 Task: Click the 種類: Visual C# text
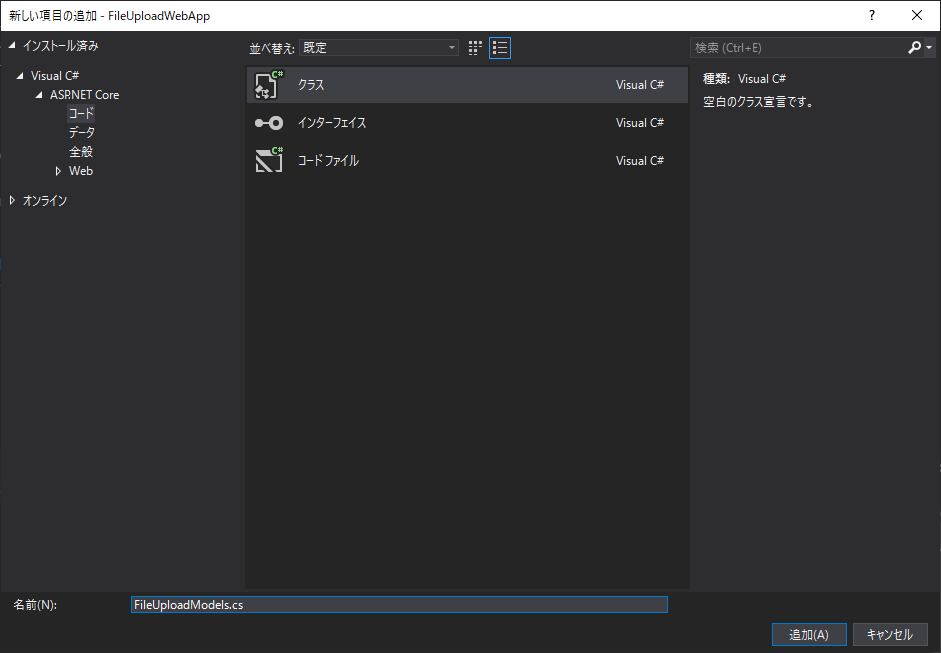tap(744, 79)
